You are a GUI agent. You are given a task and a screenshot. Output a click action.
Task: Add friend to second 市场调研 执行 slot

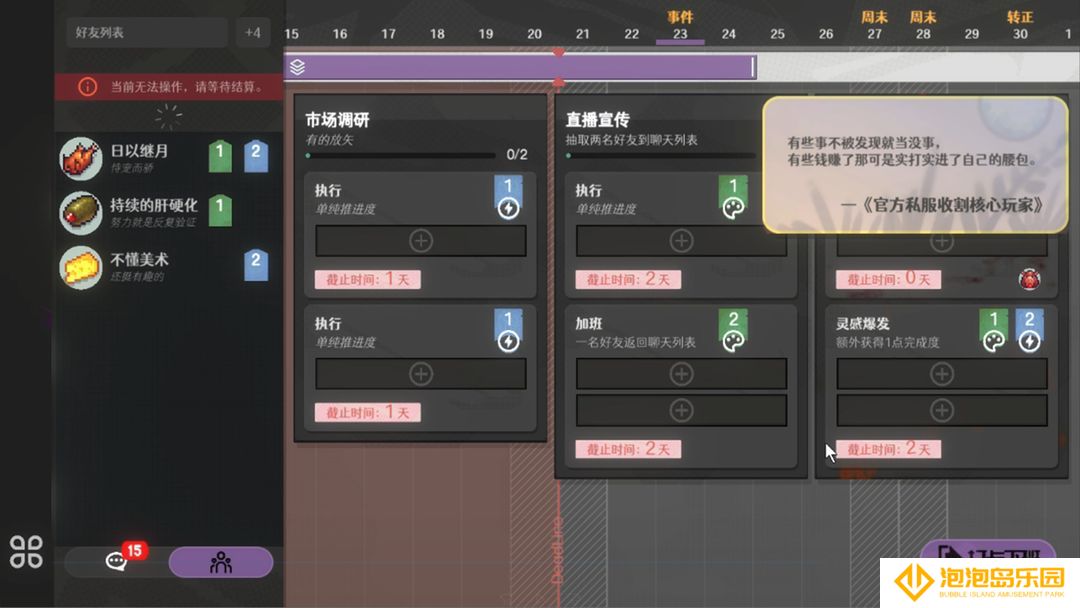pos(421,374)
